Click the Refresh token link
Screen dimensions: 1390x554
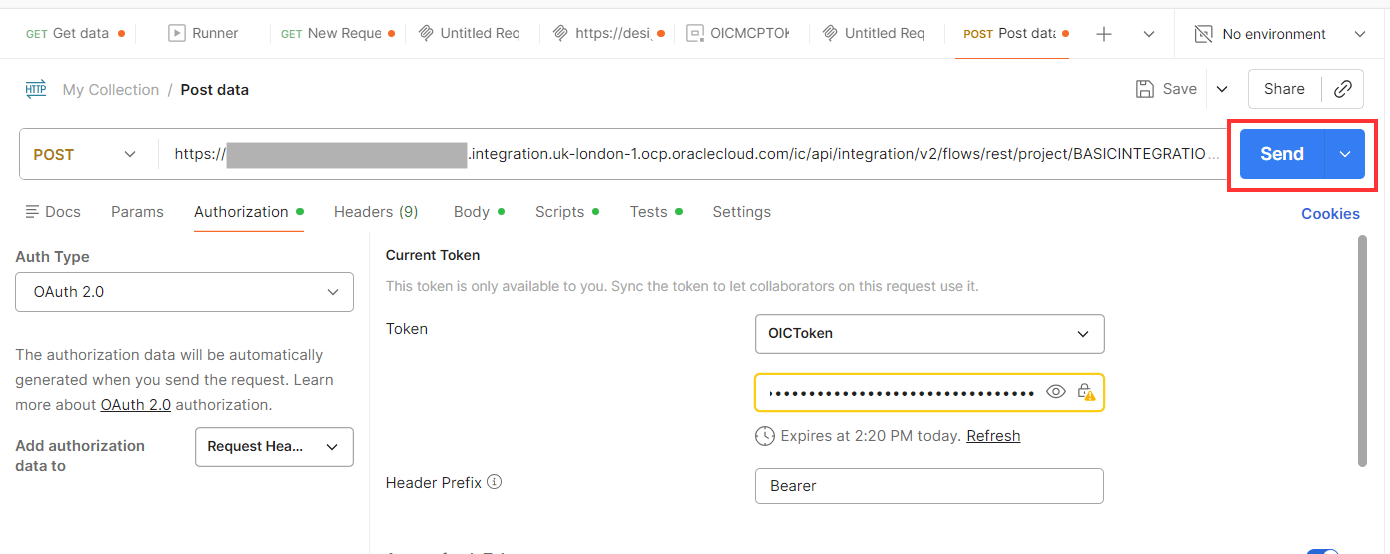993,436
